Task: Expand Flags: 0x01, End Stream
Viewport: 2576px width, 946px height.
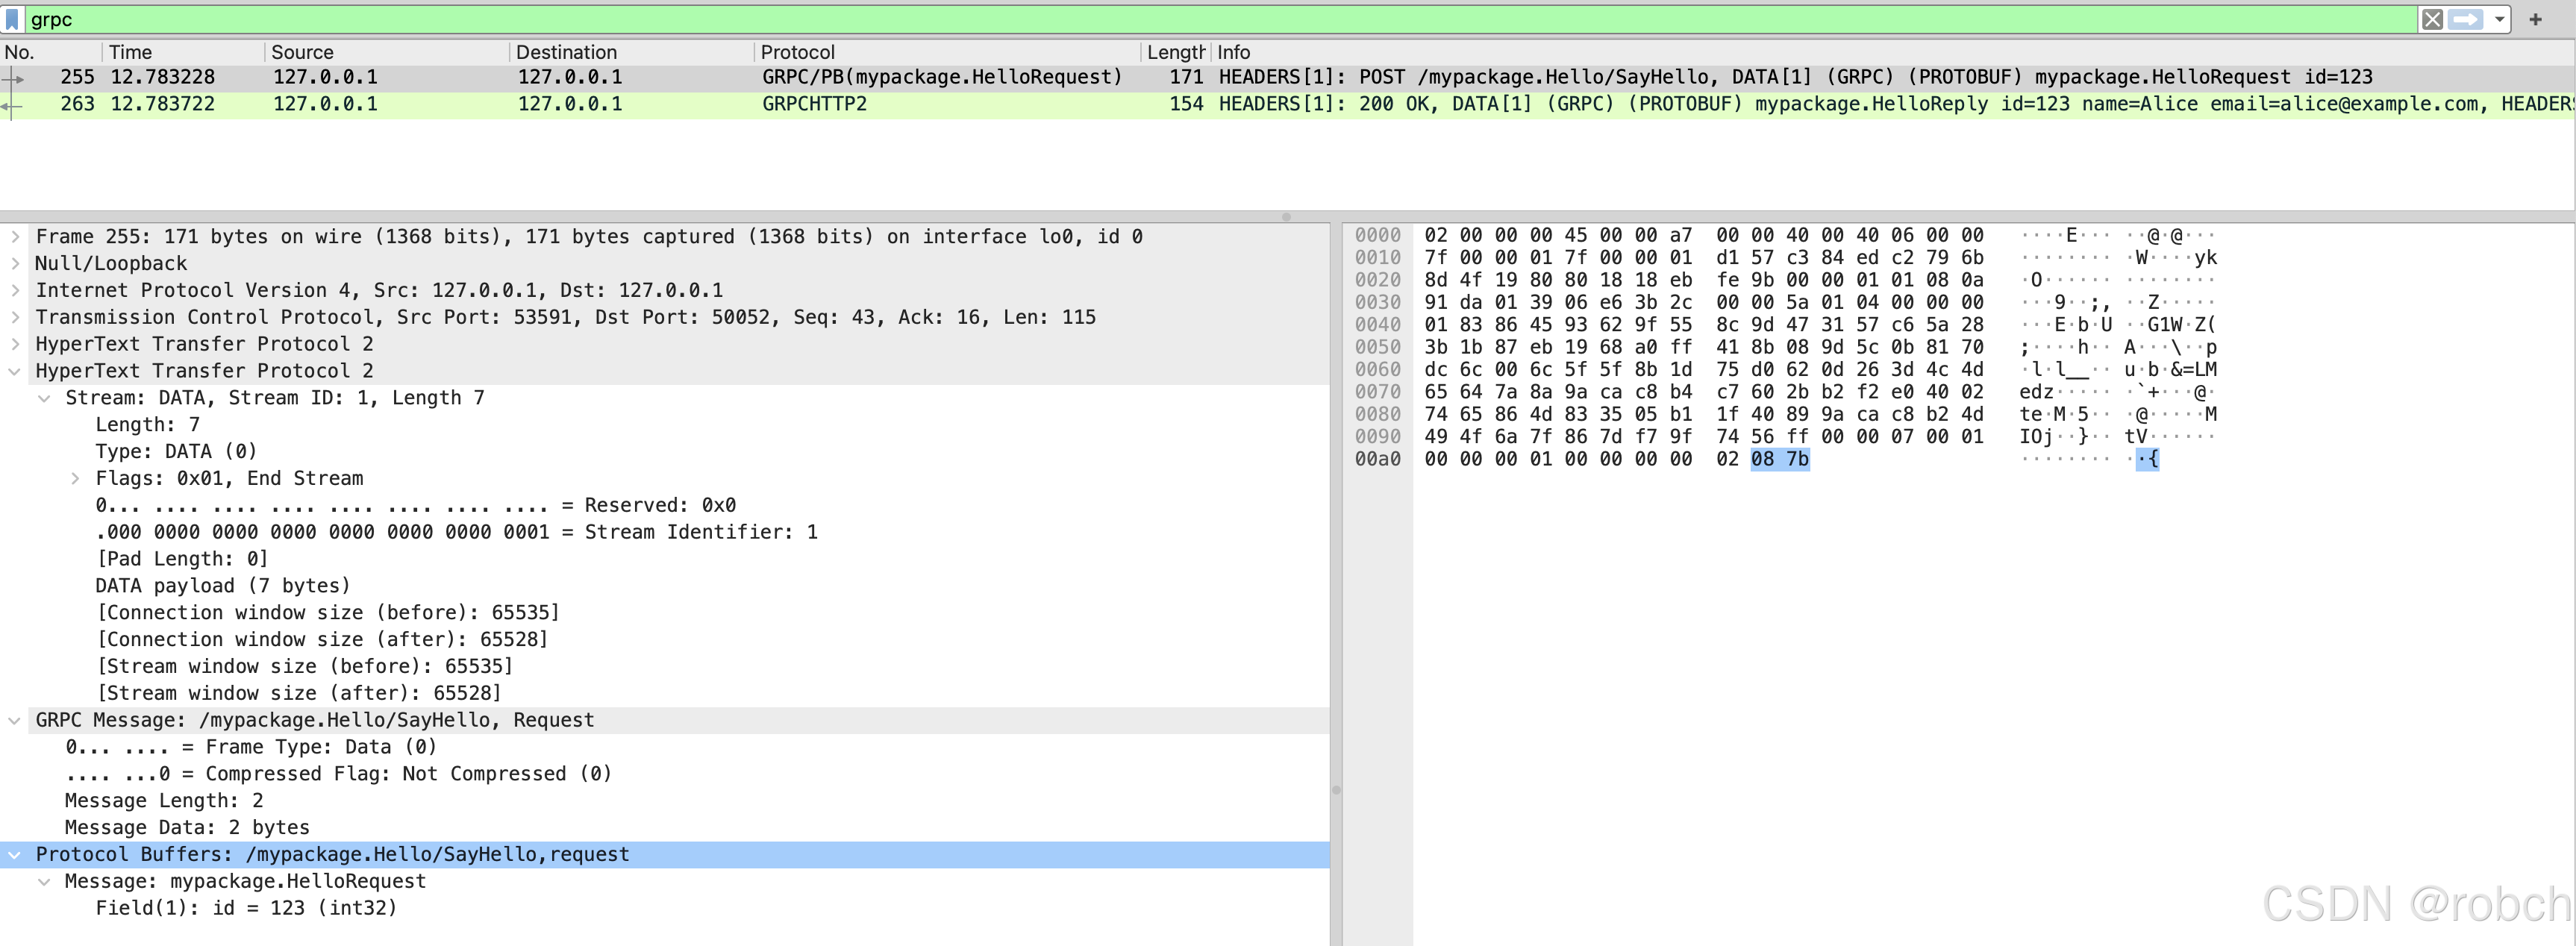Action: pos(75,479)
